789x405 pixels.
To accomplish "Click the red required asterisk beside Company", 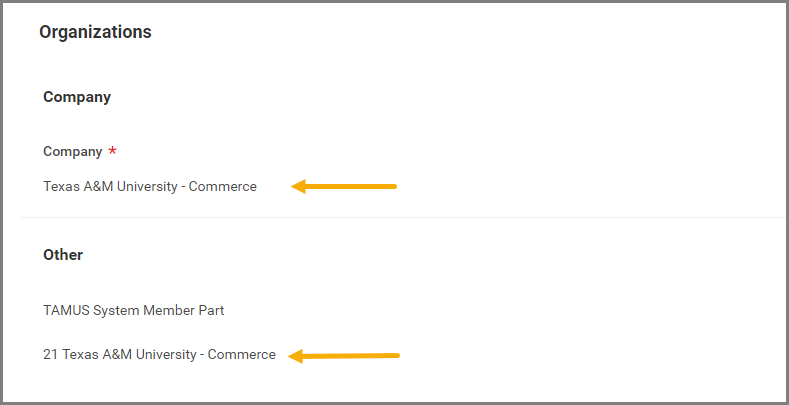I will click(x=112, y=152).
